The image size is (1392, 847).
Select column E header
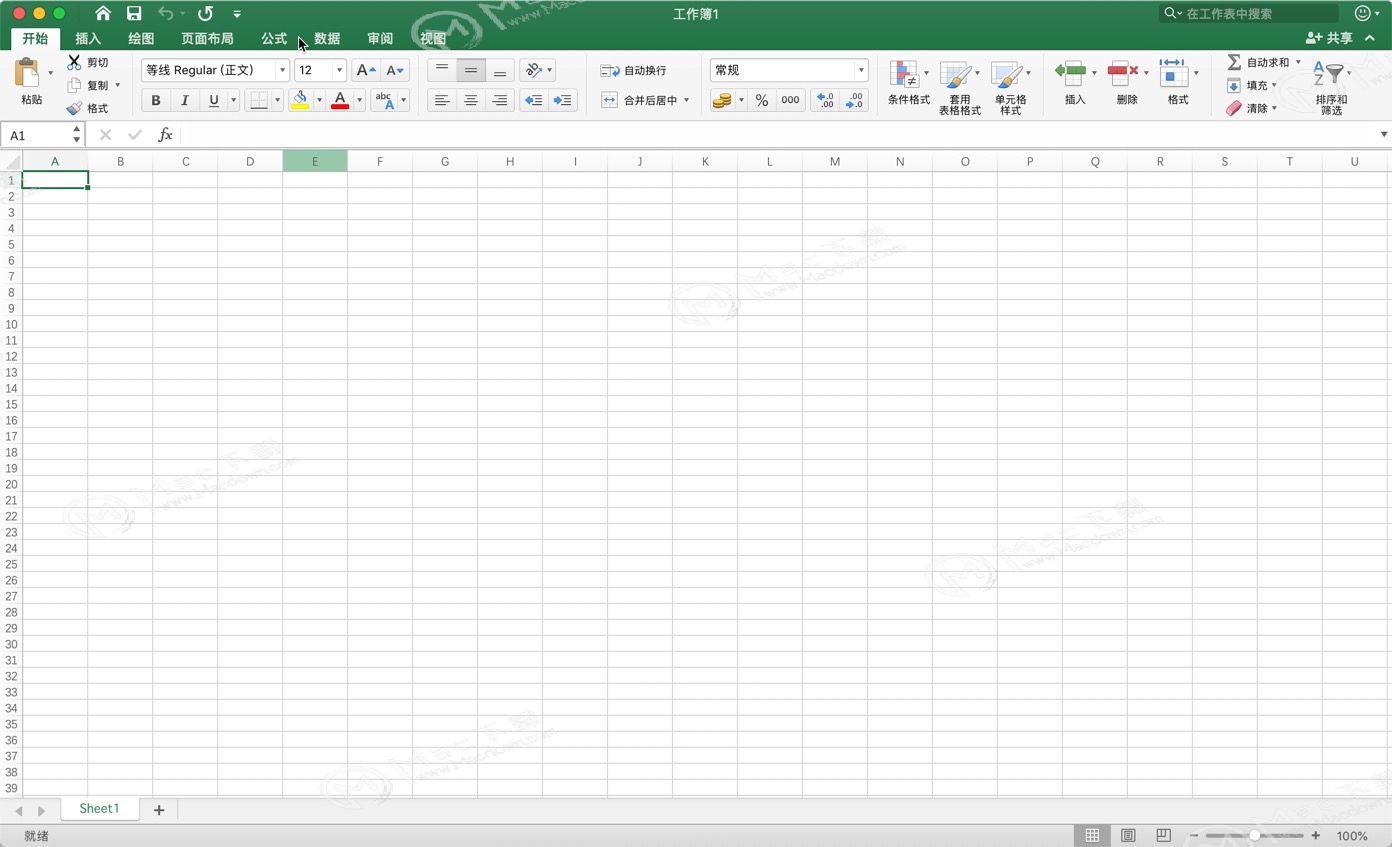point(315,161)
